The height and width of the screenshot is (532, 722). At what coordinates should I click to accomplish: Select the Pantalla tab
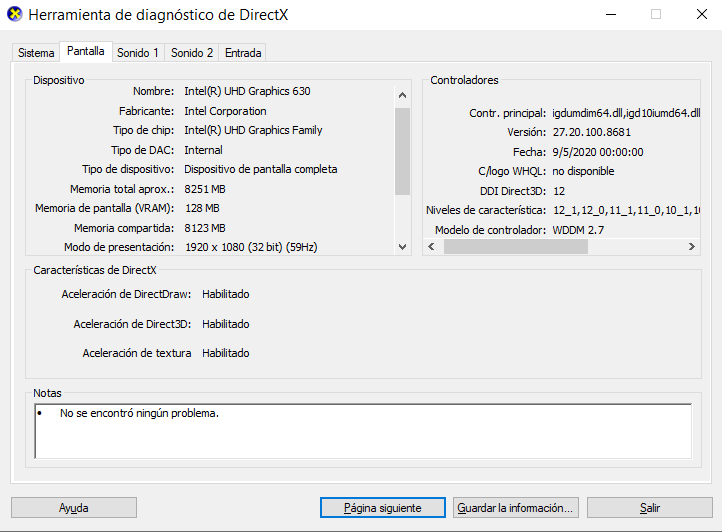tap(86, 51)
